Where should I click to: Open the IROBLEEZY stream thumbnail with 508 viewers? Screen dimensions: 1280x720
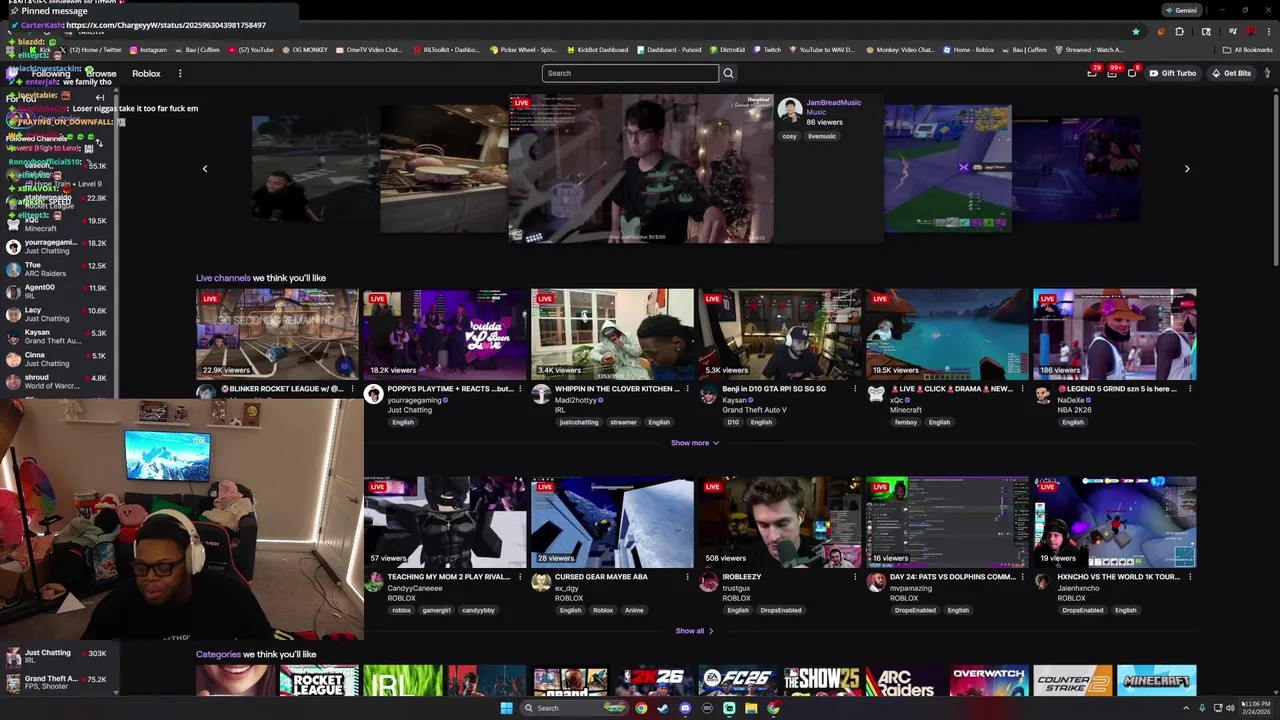pos(779,522)
